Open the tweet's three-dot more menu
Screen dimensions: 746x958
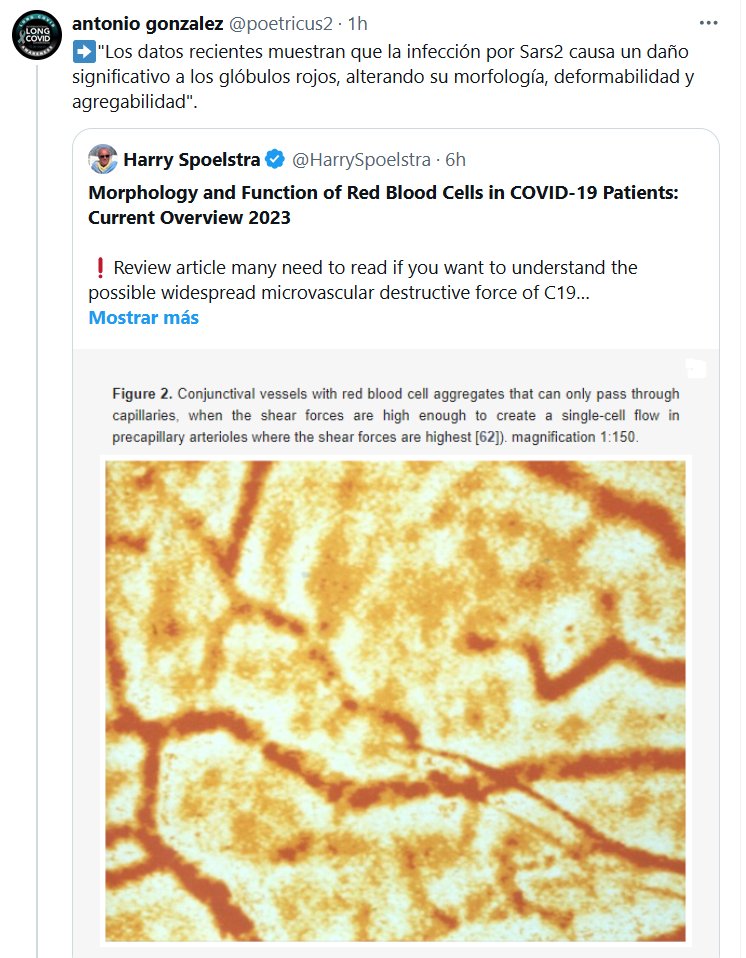click(x=708, y=22)
